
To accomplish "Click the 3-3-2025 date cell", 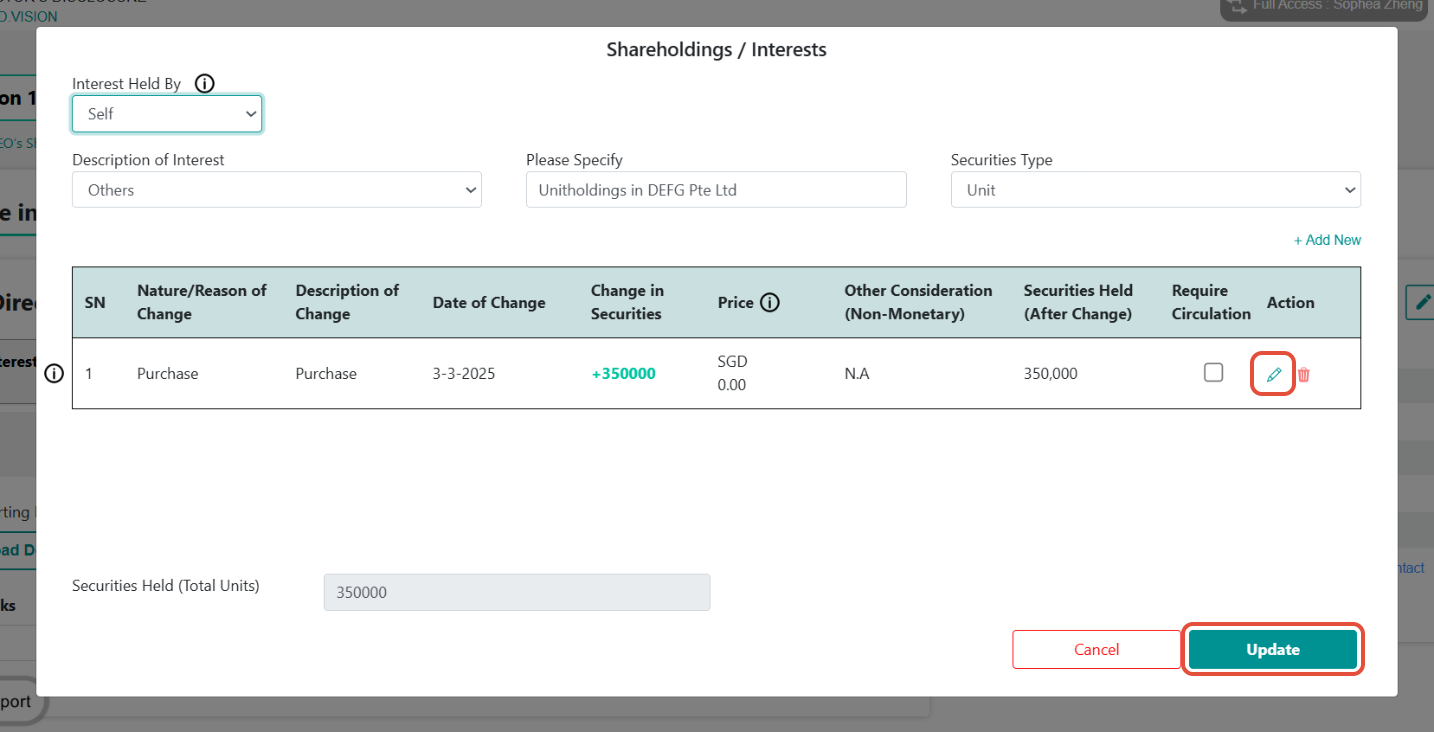I will (464, 374).
